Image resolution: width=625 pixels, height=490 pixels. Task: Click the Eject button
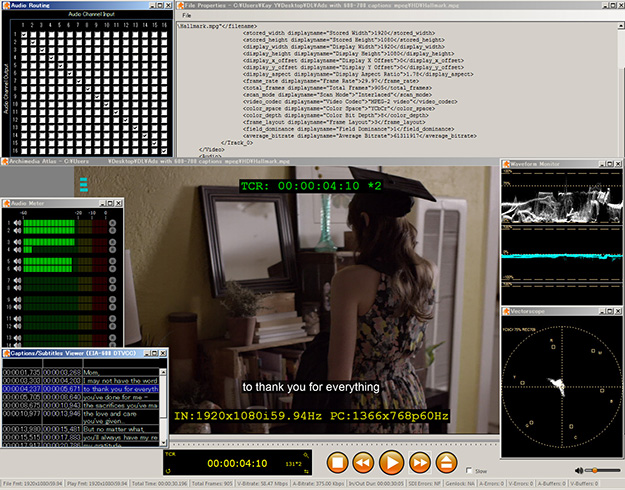[446, 462]
